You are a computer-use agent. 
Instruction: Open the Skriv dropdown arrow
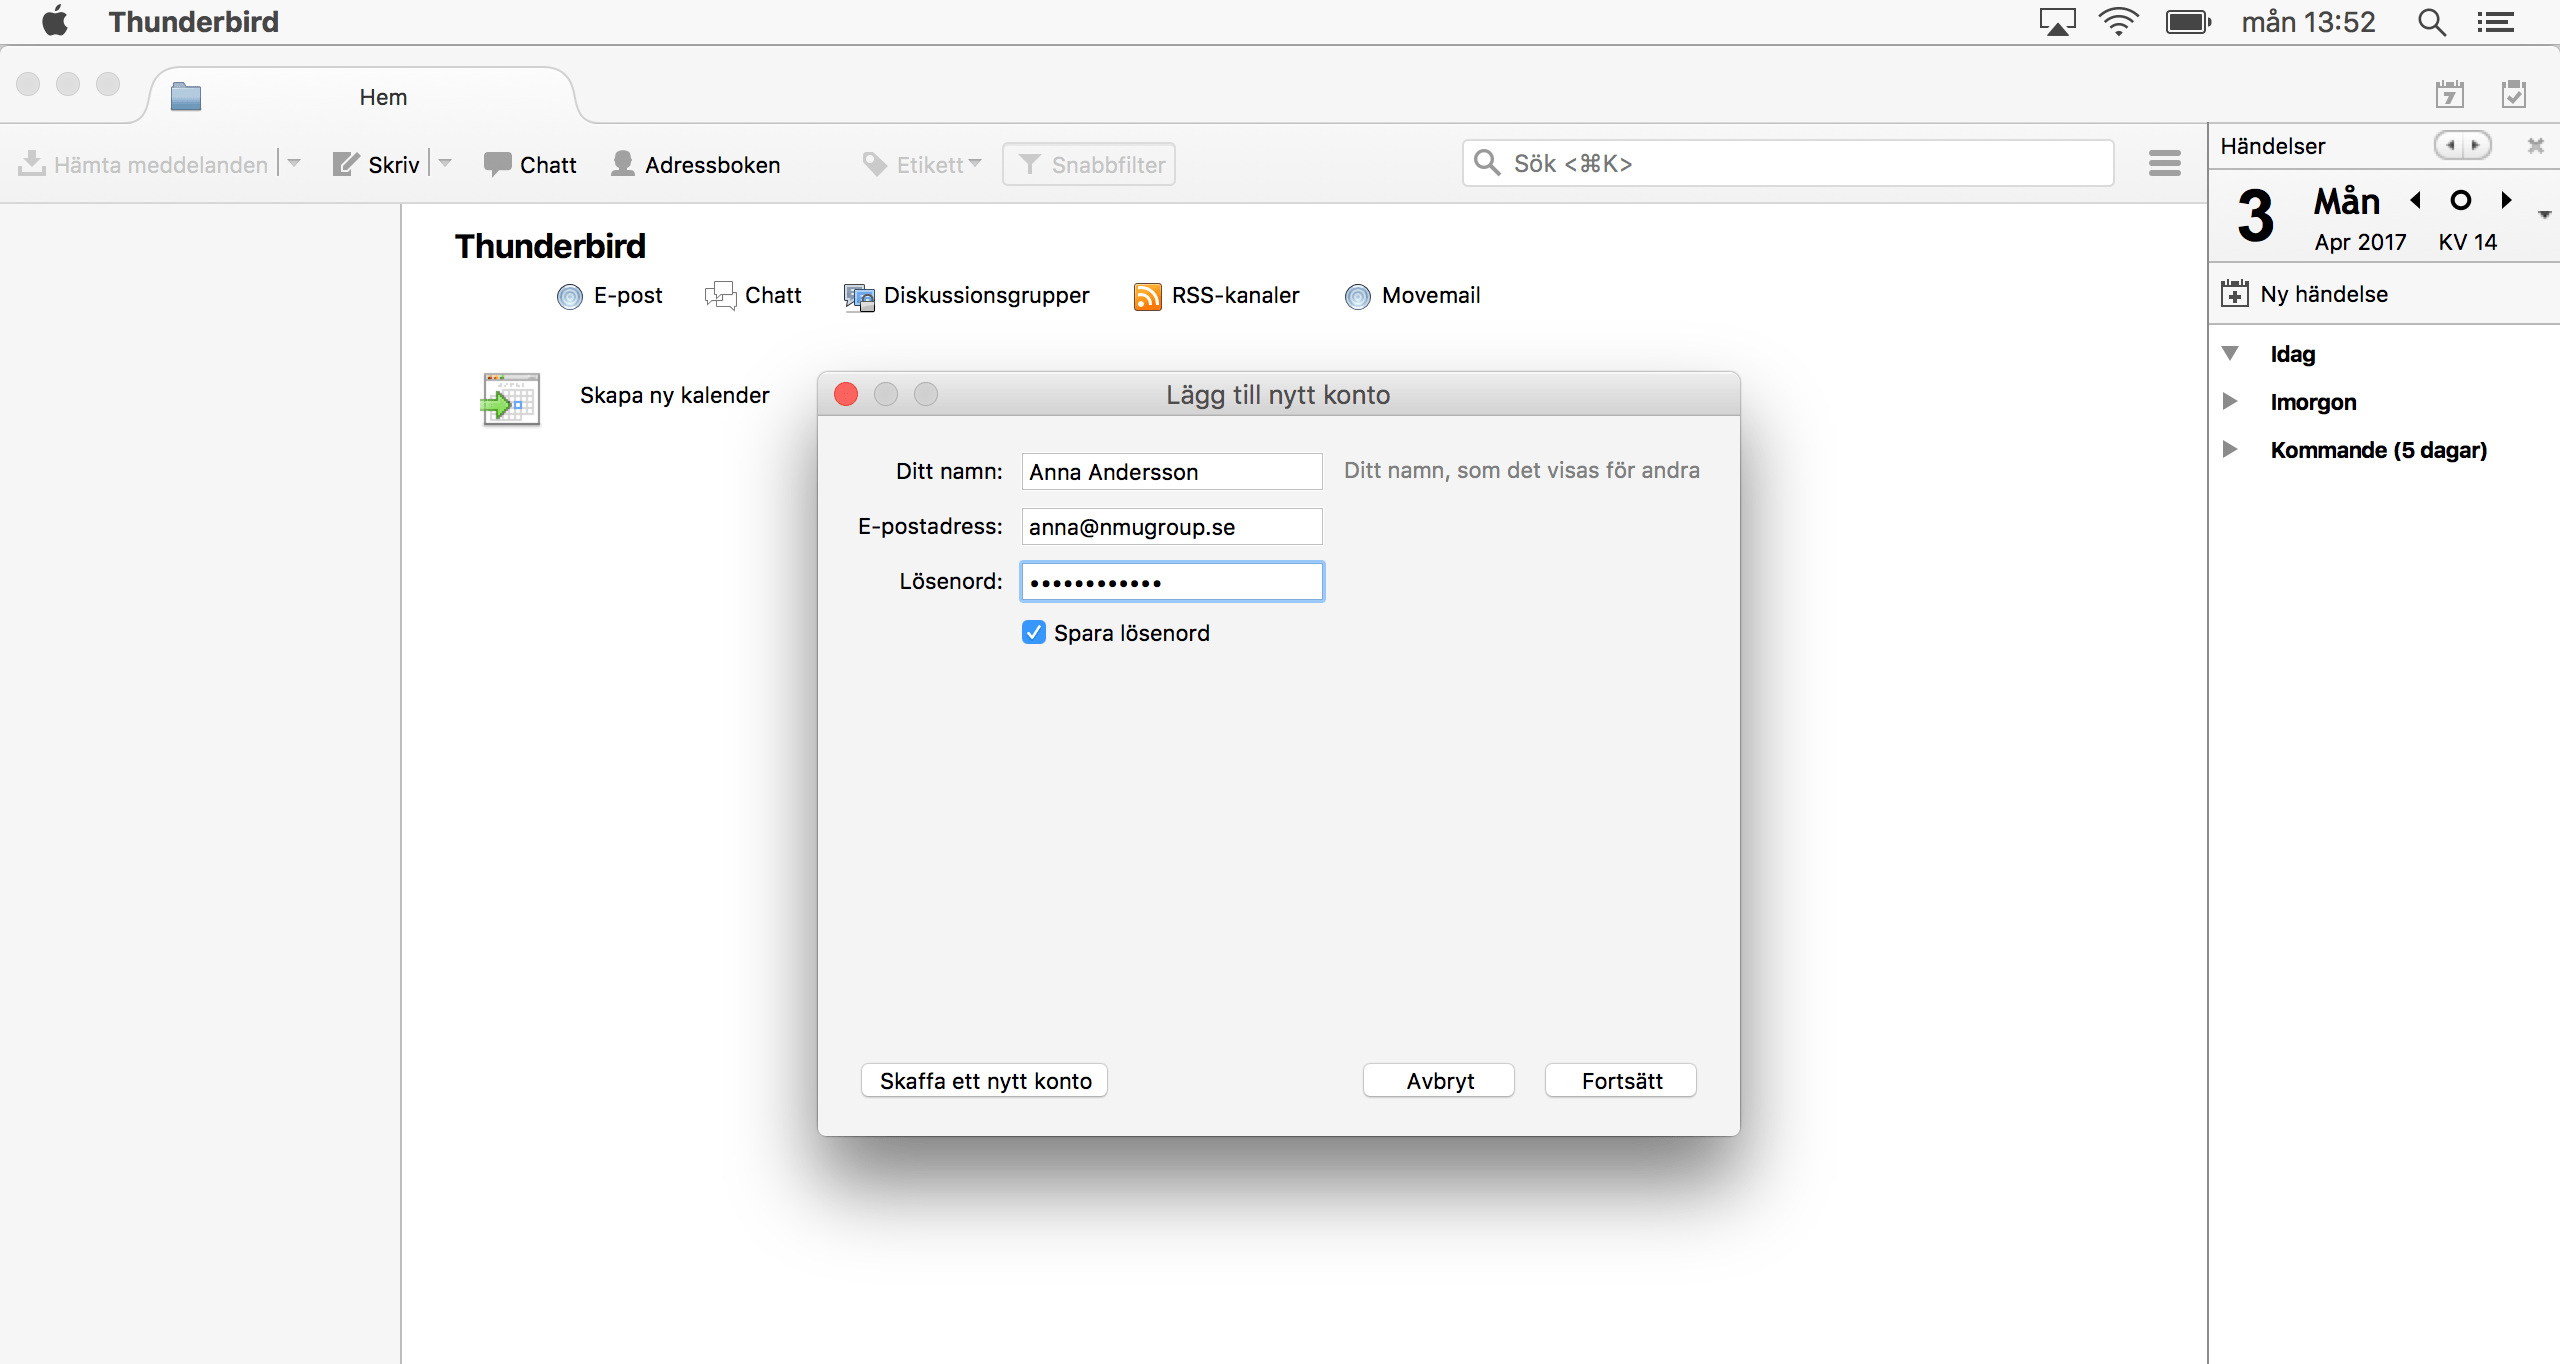click(446, 163)
